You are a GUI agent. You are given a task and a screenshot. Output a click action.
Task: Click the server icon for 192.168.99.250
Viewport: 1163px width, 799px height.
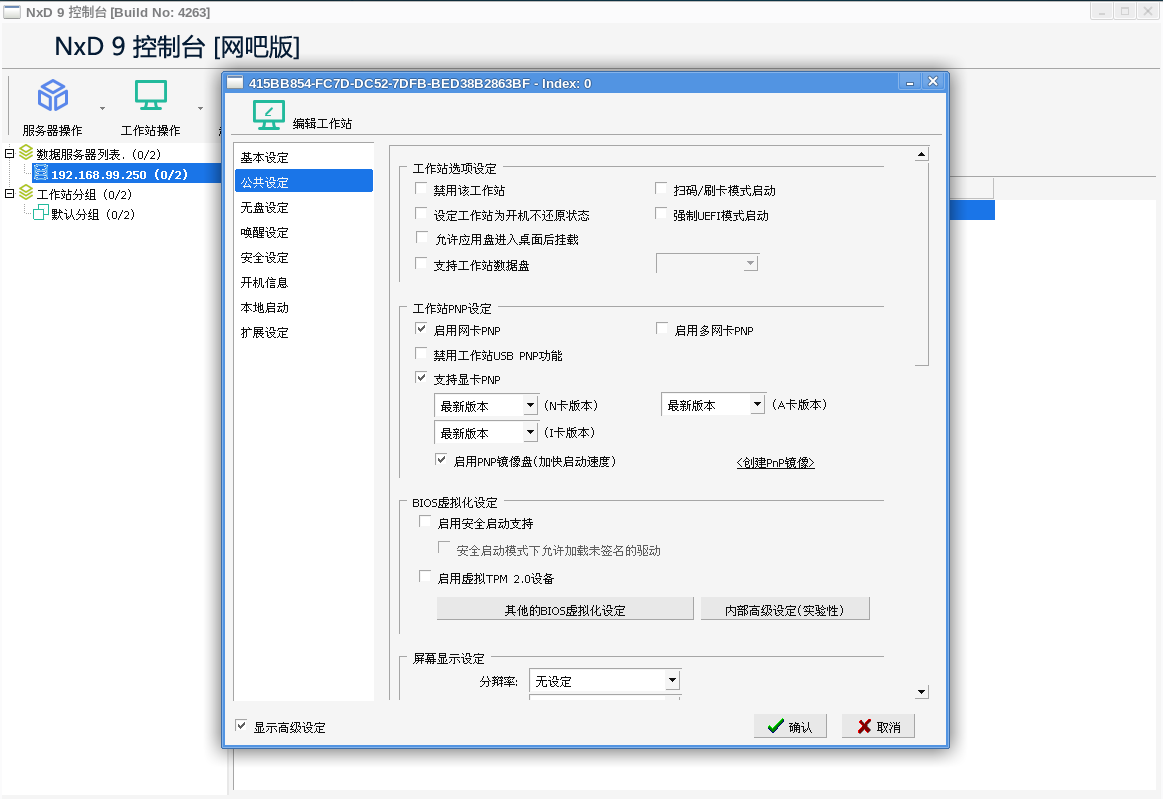click(41, 174)
